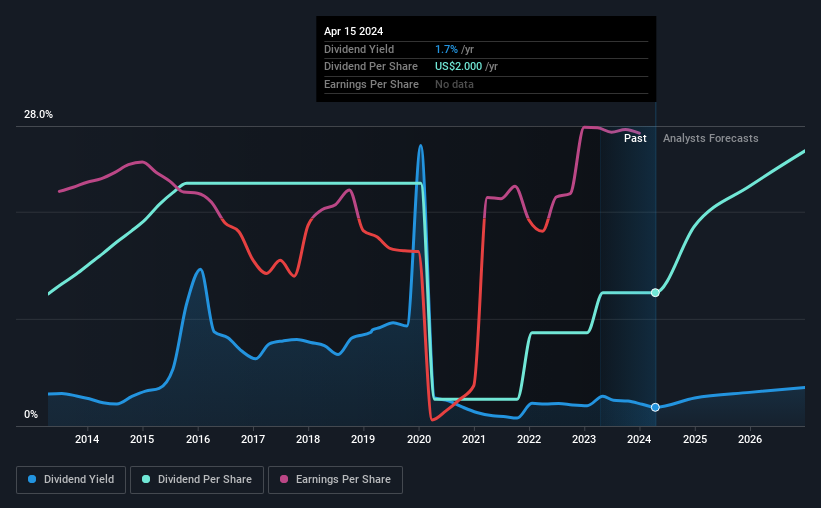Image resolution: width=821 pixels, height=508 pixels.
Task: Click the 1.7% /yr dividend yield value
Action: point(454,49)
